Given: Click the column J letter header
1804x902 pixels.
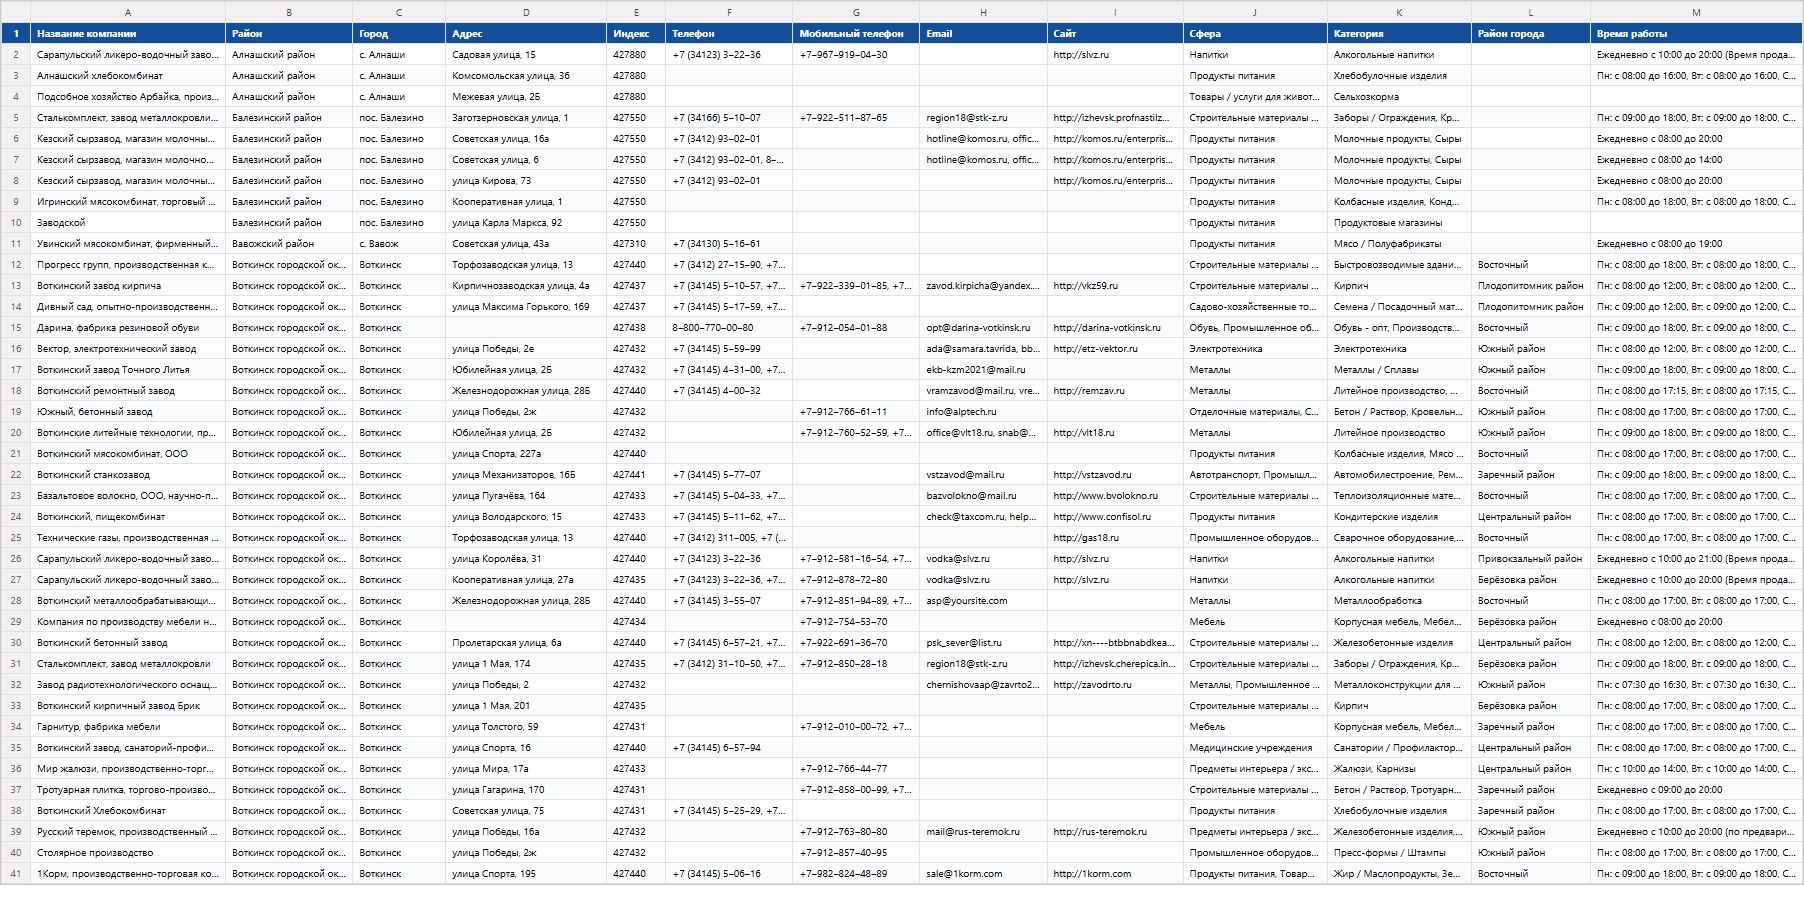Looking at the screenshot, I should pyautogui.click(x=1255, y=12).
